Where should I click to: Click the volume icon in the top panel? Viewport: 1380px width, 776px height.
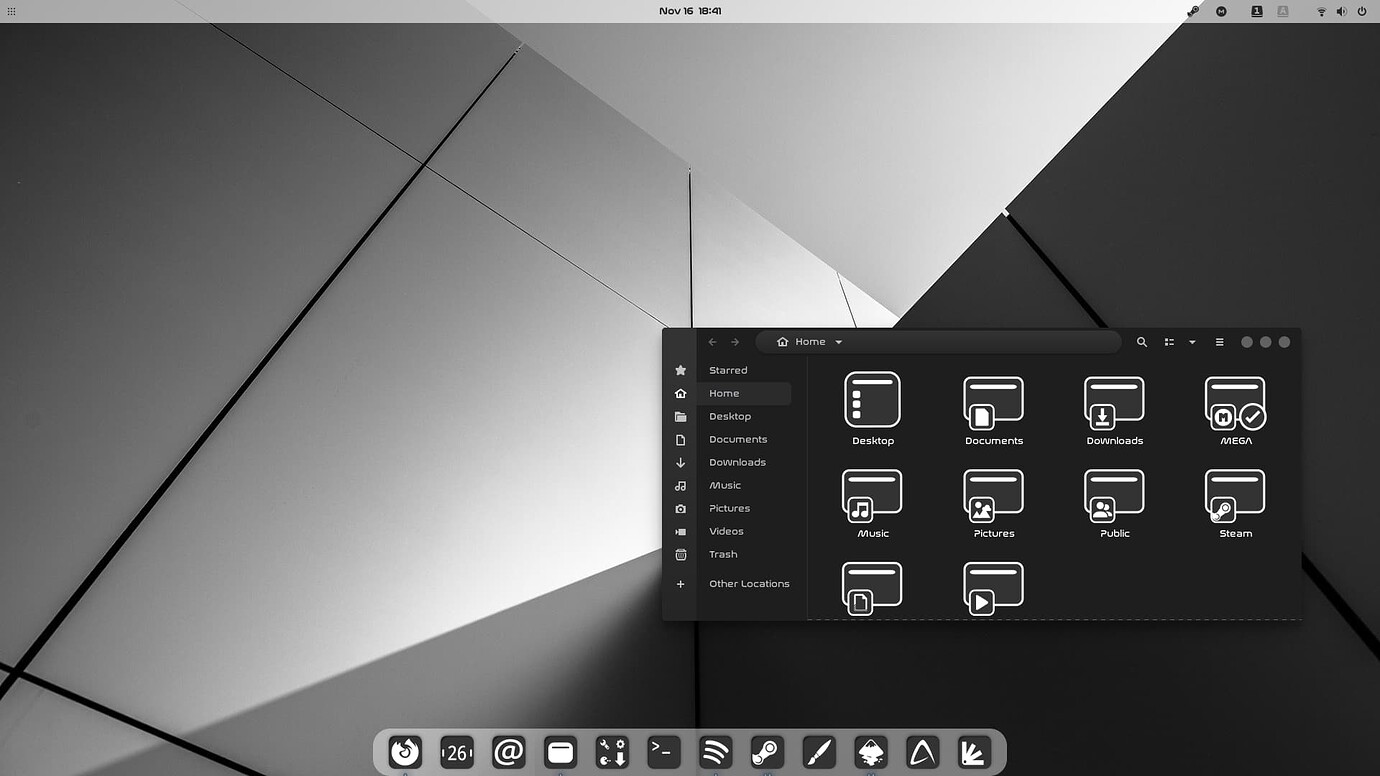pyautogui.click(x=1342, y=11)
